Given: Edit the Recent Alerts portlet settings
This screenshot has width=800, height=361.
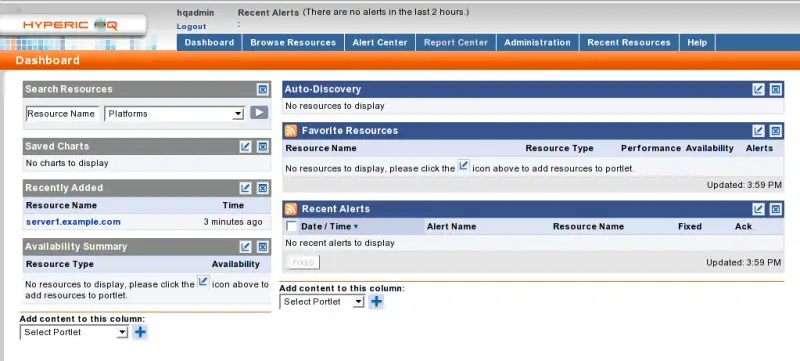Looking at the screenshot, I should [x=758, y=209].
